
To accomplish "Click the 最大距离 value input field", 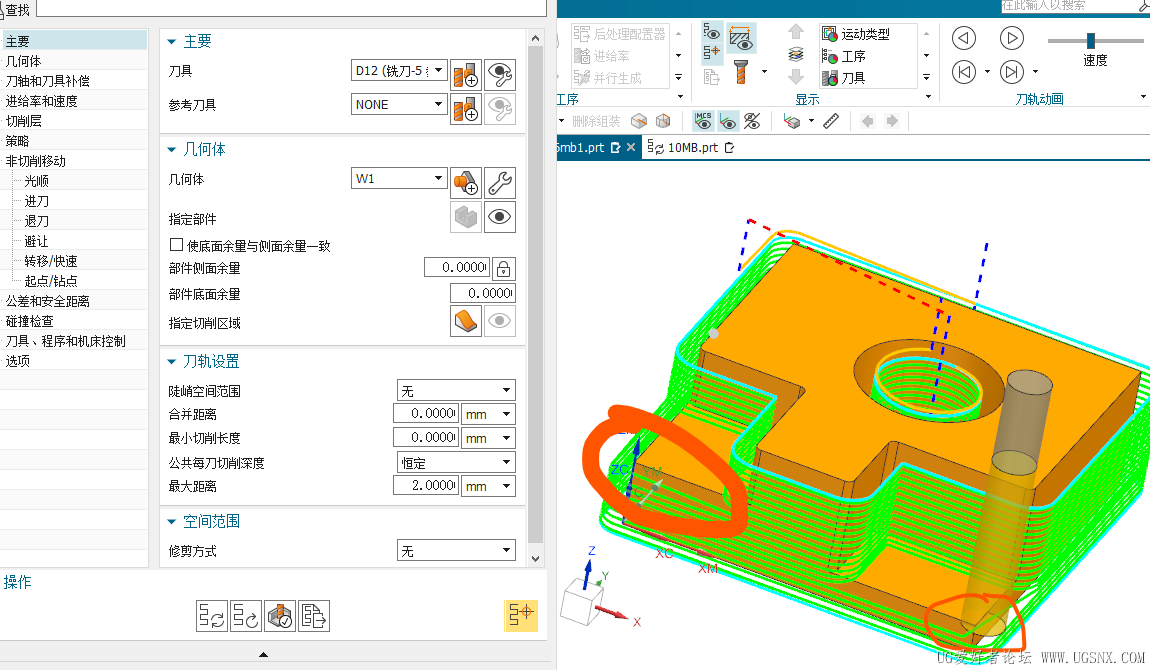I will (x=425, y=486).
